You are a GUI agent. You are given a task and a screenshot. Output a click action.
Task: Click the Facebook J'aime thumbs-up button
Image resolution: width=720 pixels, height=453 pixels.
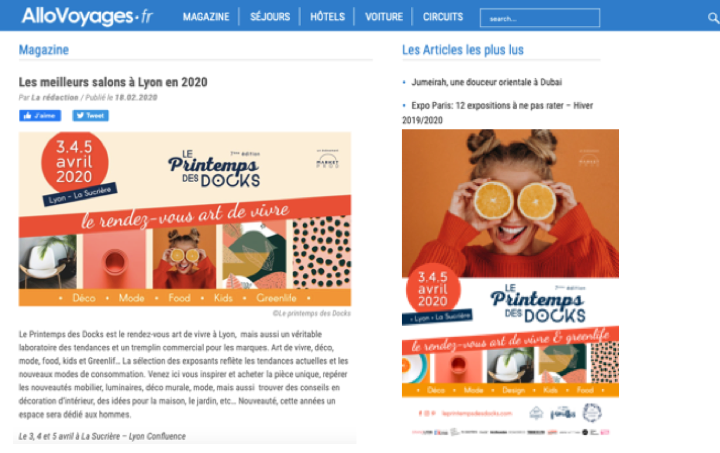[x=40, y=116]
